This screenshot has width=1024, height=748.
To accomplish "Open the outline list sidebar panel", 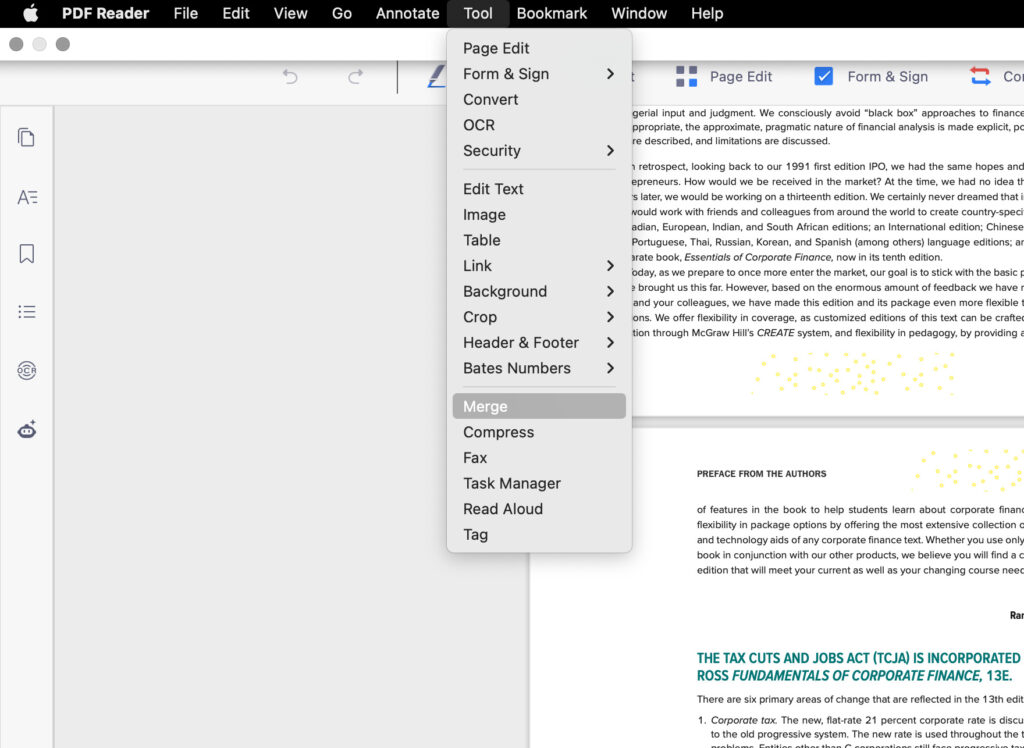I will 26,311.
